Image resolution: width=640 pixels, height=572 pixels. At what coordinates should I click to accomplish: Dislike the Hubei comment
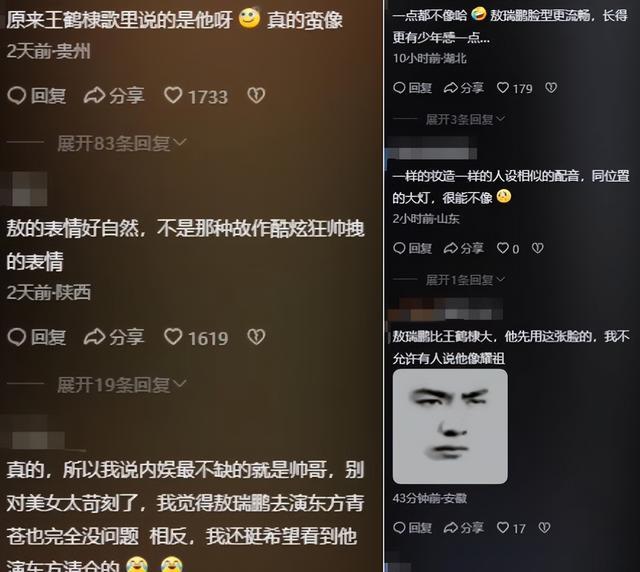pyautogui.click(x=551, y=88)
